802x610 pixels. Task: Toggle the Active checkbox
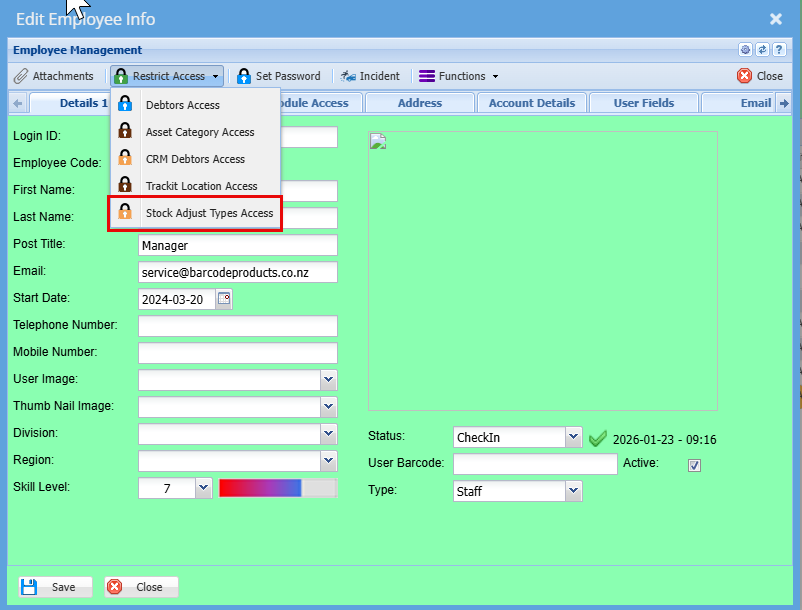tap(695, 465)
